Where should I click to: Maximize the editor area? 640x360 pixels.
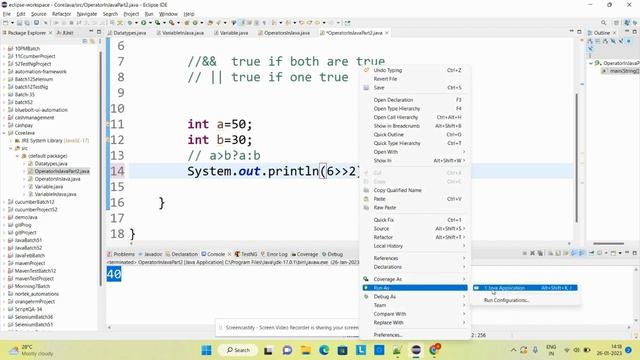[x=579, y=32]
